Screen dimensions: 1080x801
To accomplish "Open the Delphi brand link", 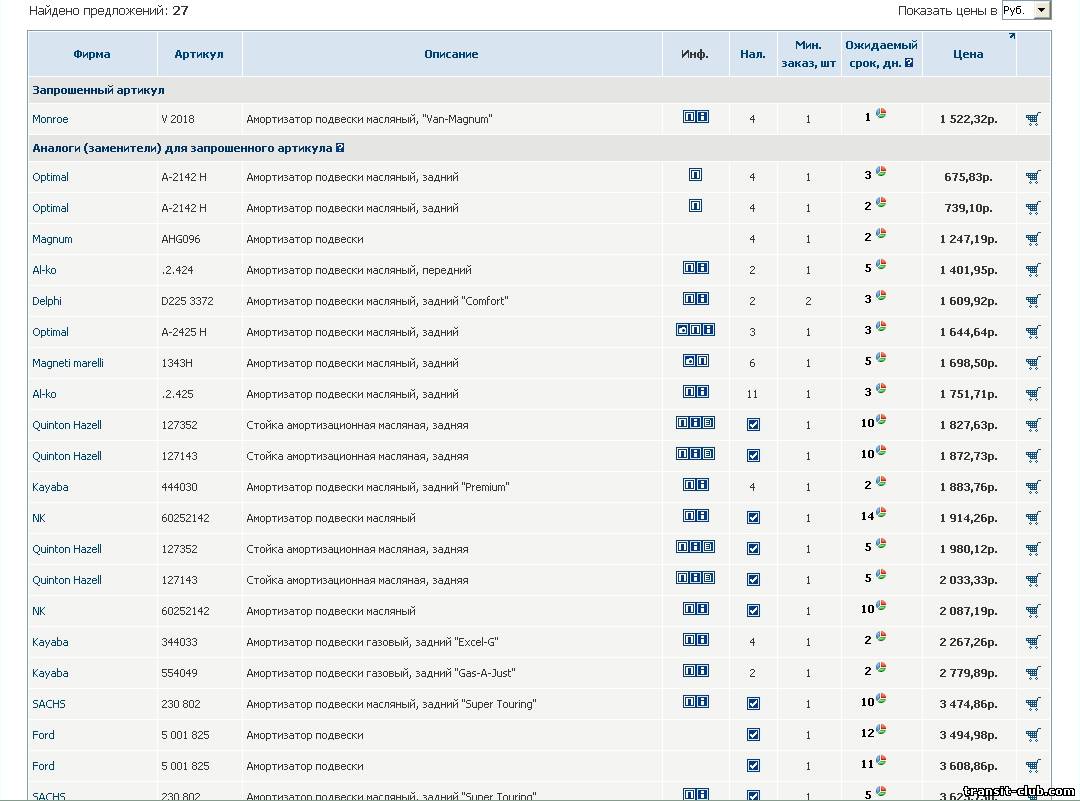I will coord(47,301).
